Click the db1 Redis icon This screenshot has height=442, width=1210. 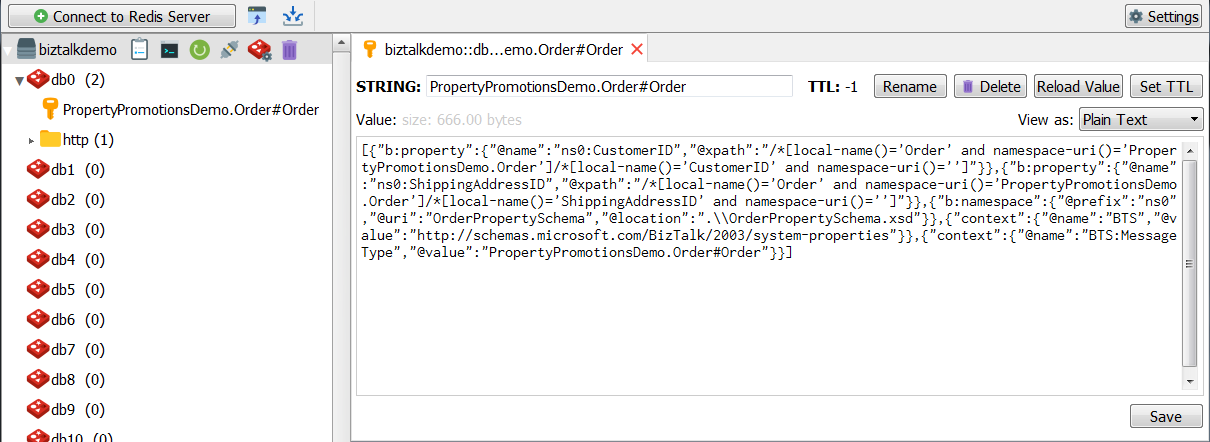click(x=38, y=169)
